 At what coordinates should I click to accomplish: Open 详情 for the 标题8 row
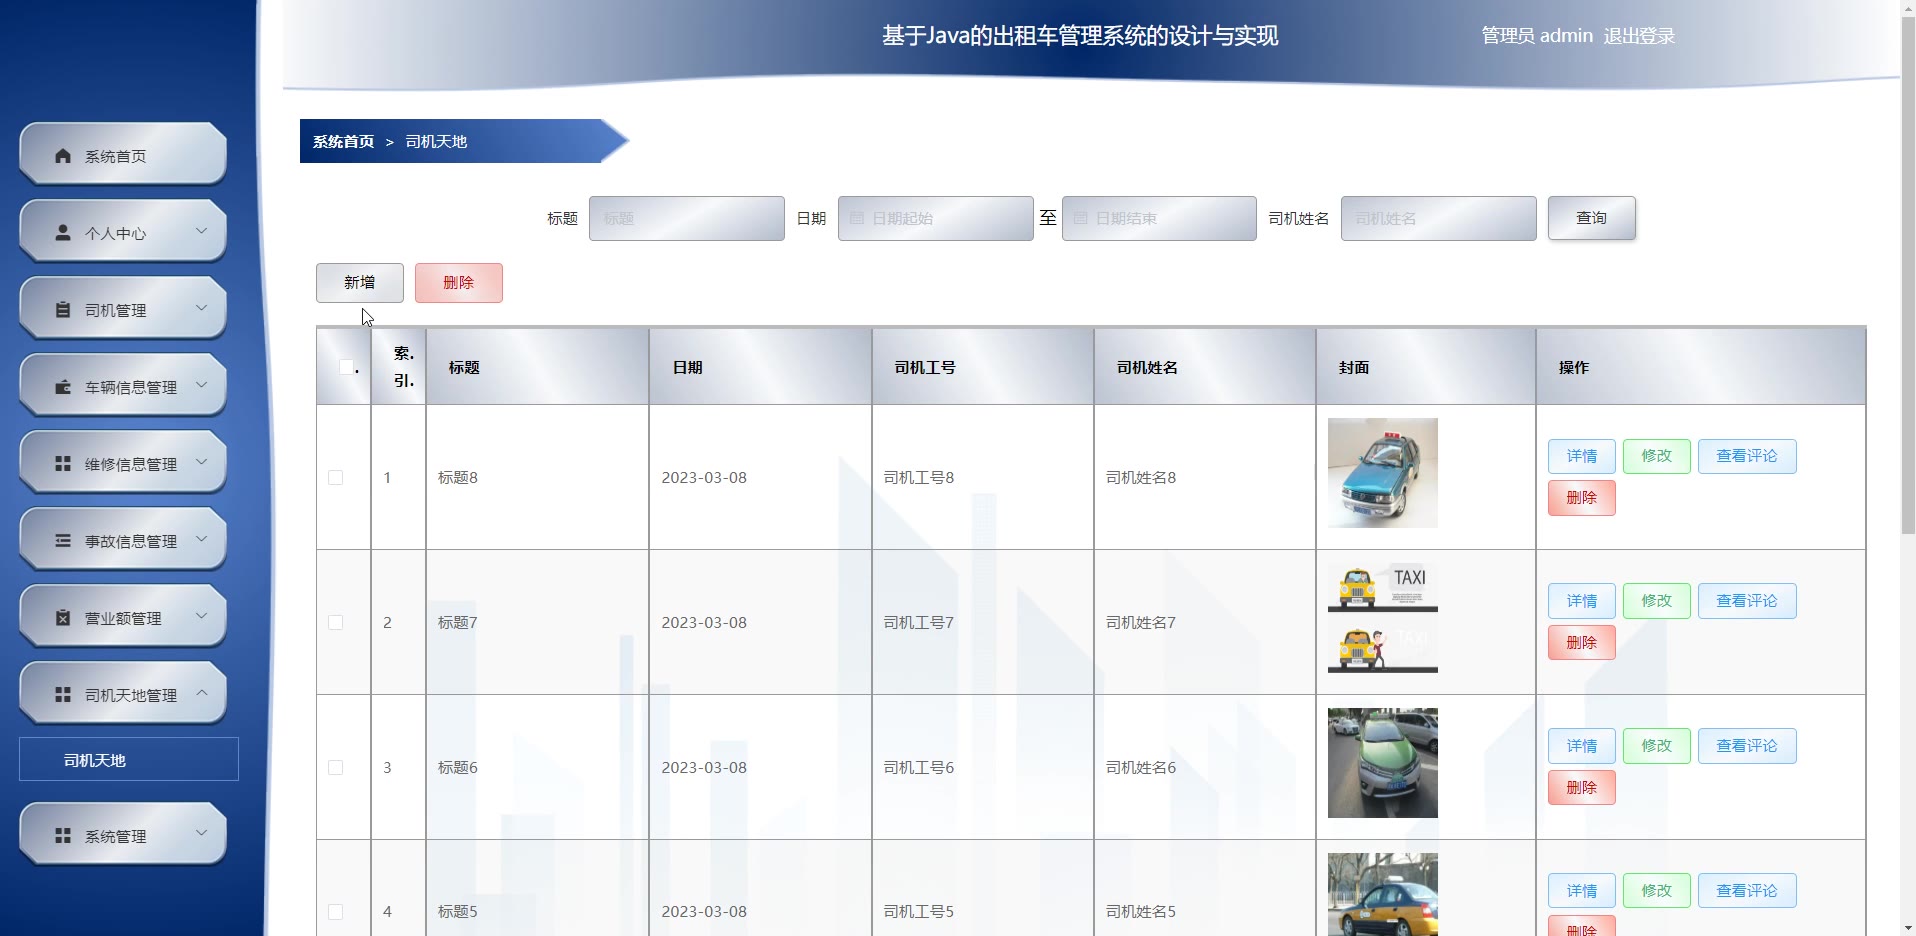(1582, 456)
